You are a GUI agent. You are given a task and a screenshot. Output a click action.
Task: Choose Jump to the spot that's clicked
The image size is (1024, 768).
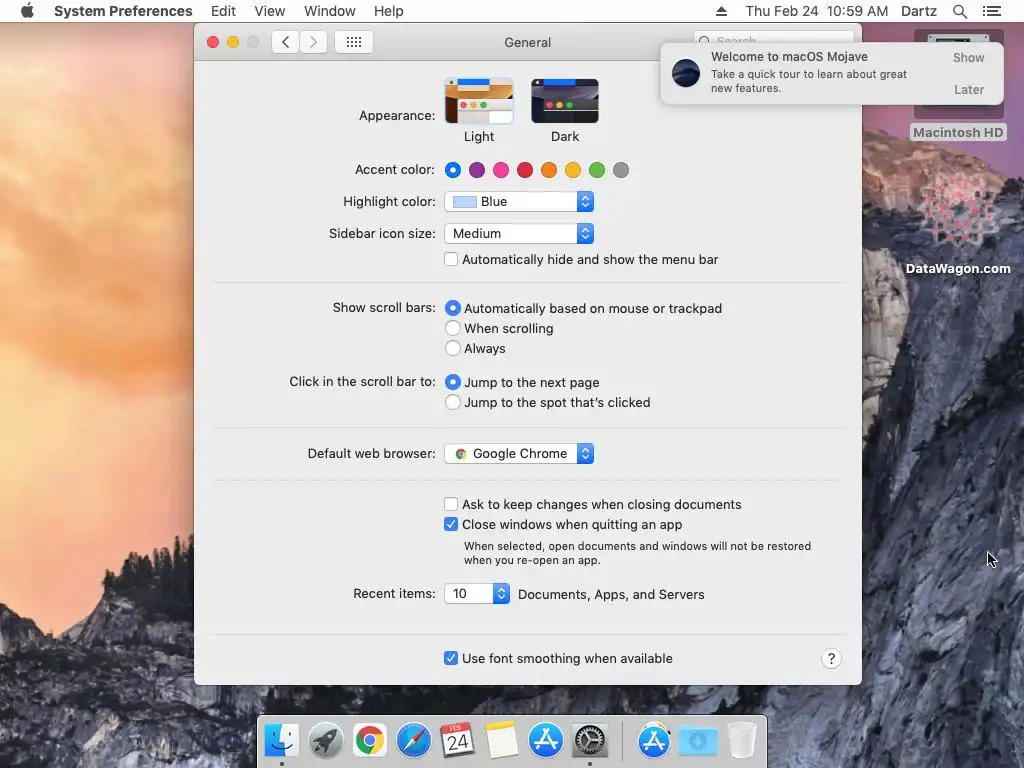coord(453,402)
